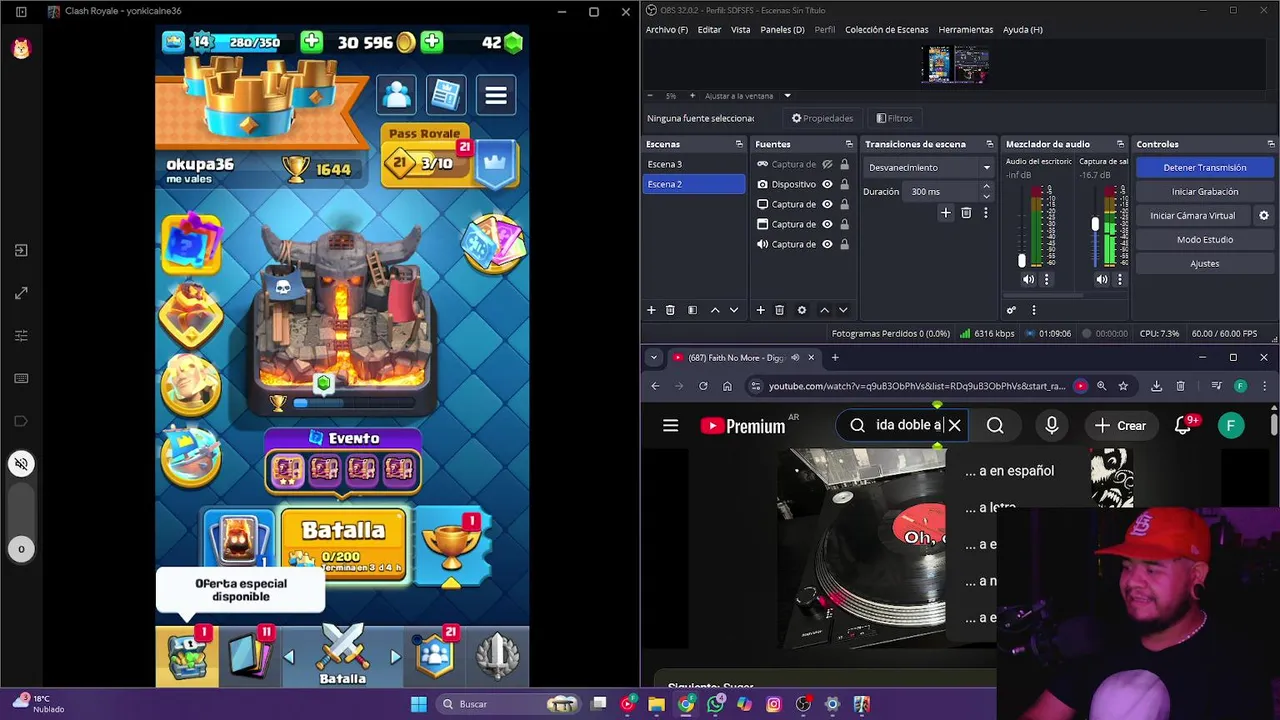Increase the transition Duración with the up arrow
The width and height of the screenshot is (1280, 720).
[x=987, y=186]
